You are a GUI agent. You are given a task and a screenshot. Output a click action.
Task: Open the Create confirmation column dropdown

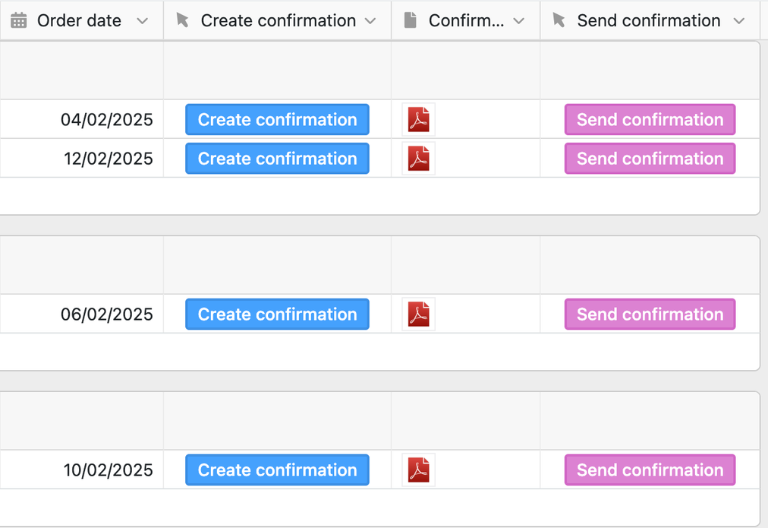[x=371, y=21]
